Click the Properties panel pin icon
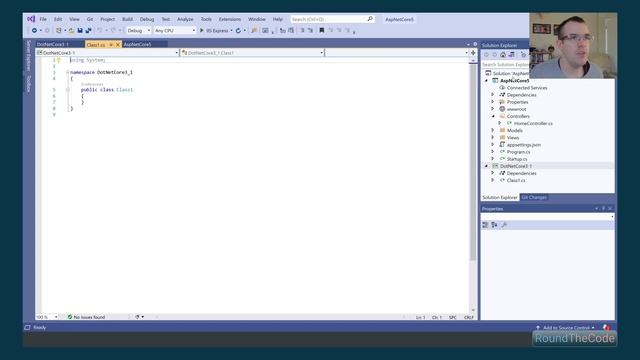 (x=603, y=209)
